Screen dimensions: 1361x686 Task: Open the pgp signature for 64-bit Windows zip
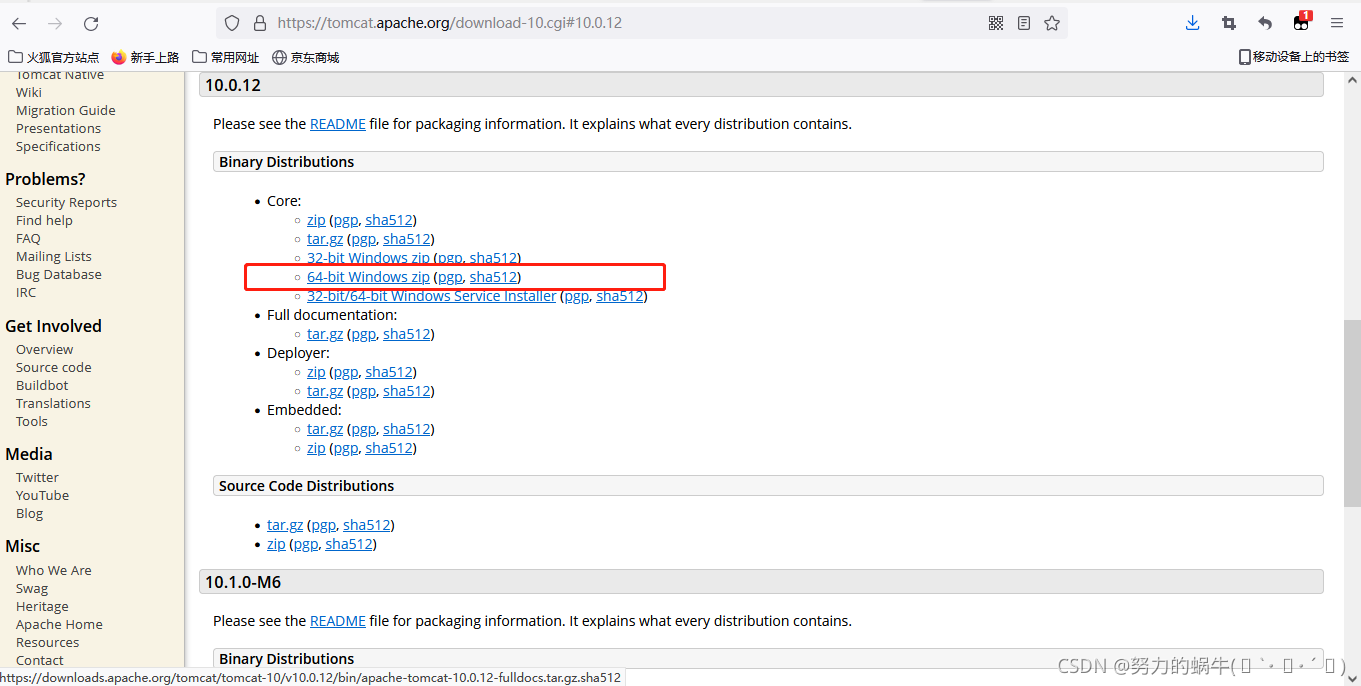(450, 277)
